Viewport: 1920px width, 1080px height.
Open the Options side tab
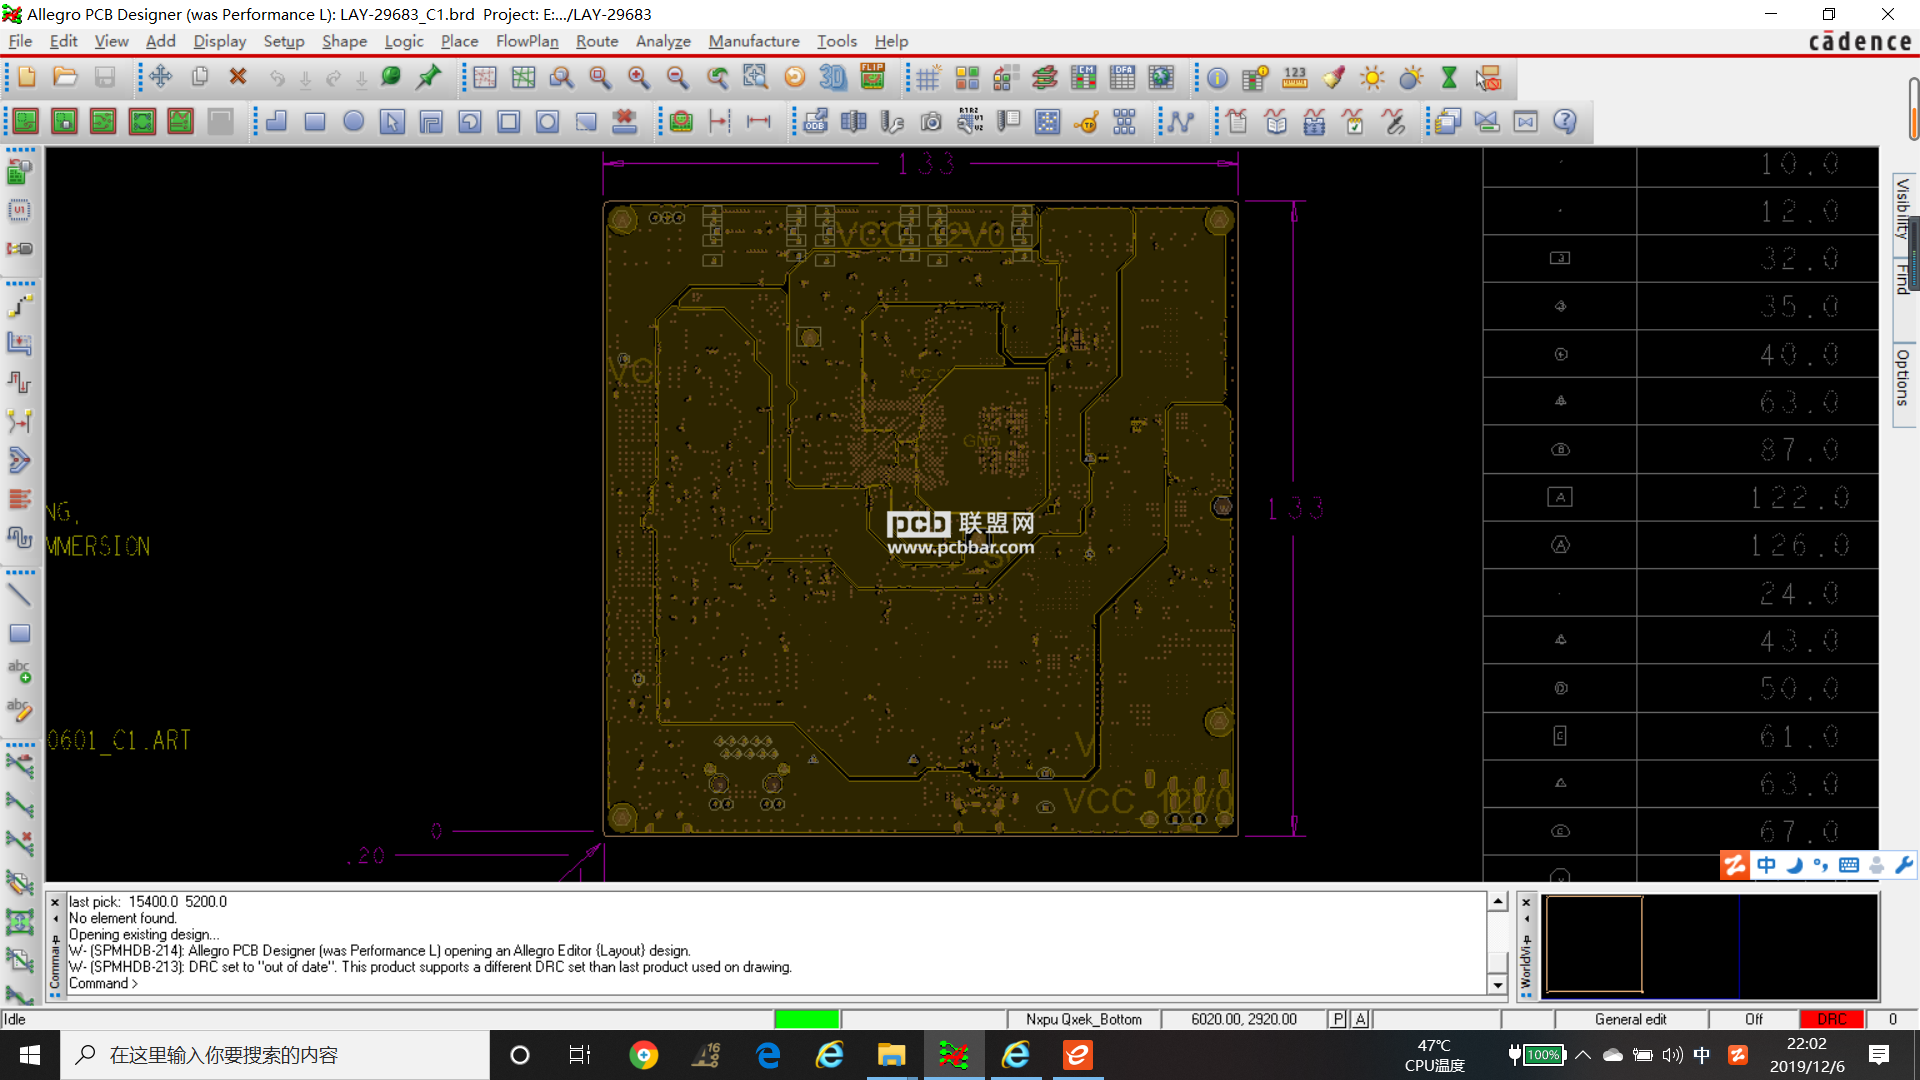(1903, 378)
